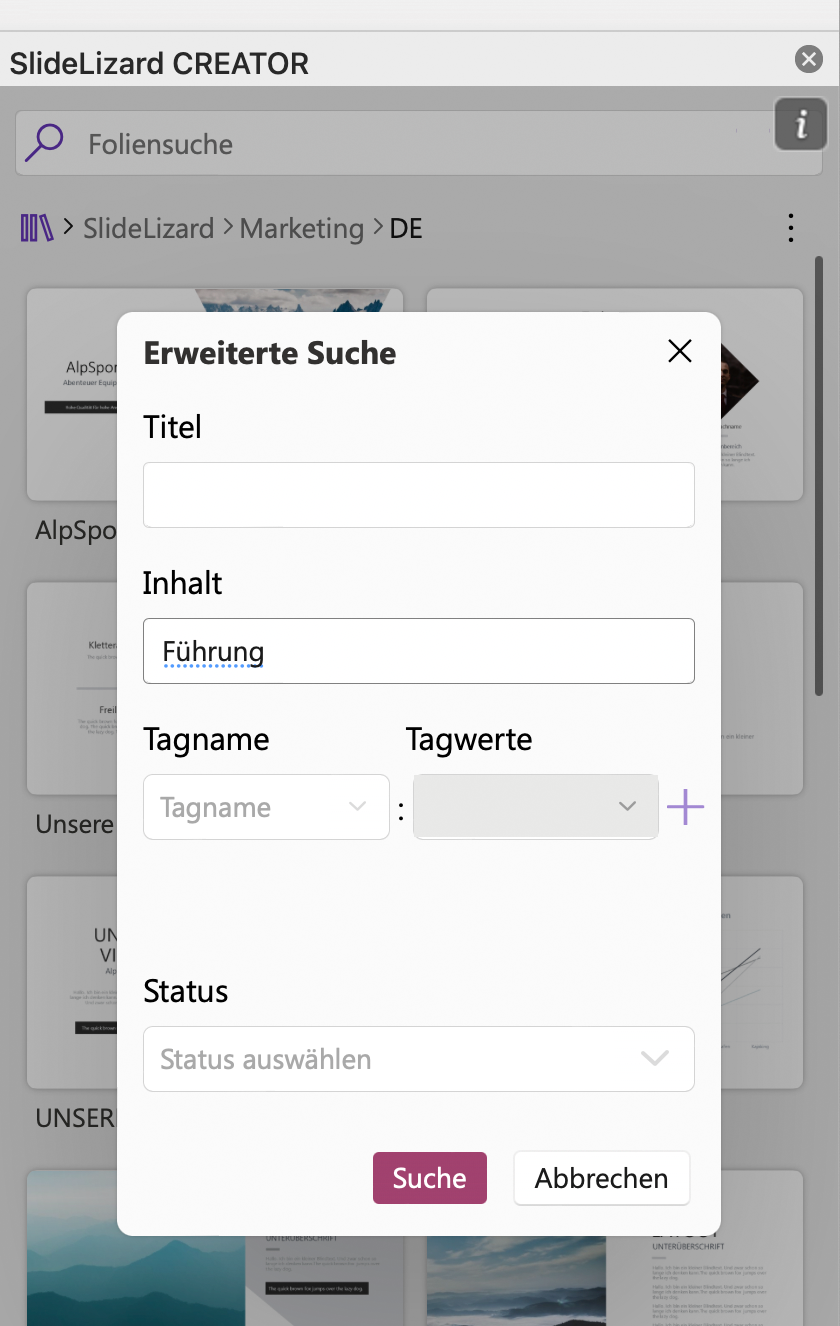Select the Führung text in the Inhalt field
The height and width of the screenshot is (1326, 840).
point(213,651)
